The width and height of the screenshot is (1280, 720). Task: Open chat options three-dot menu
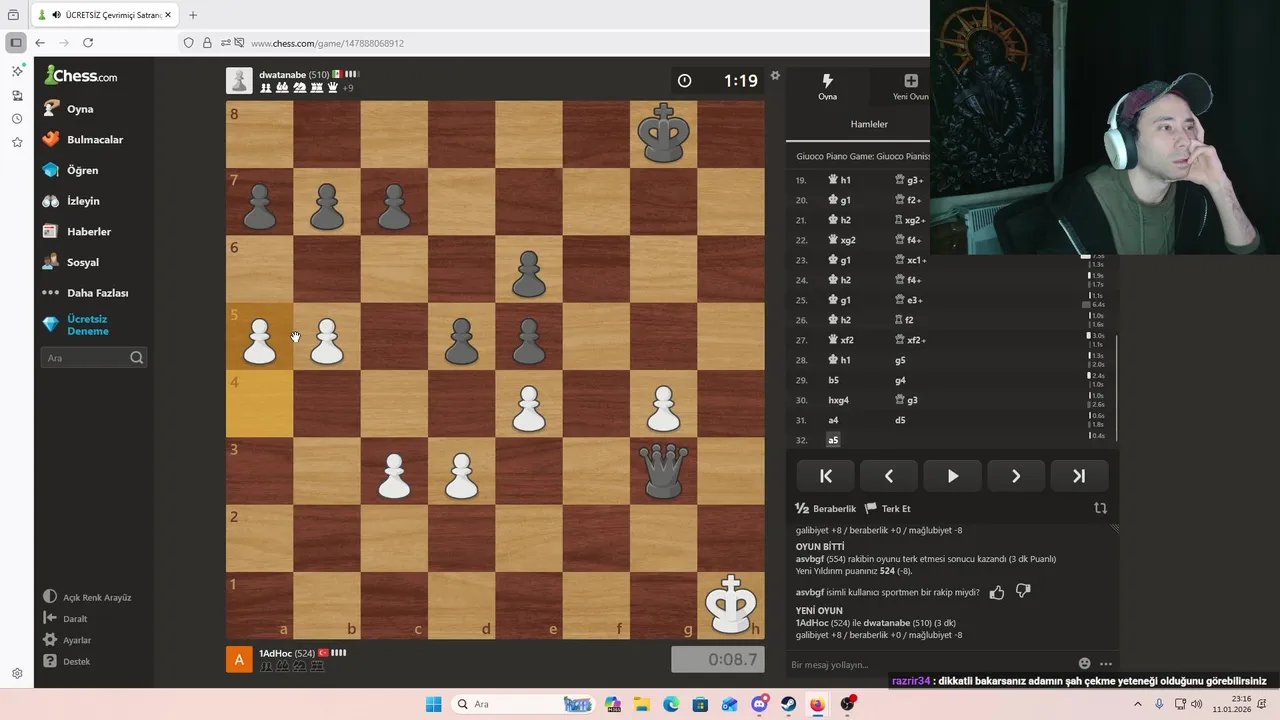1106,664
